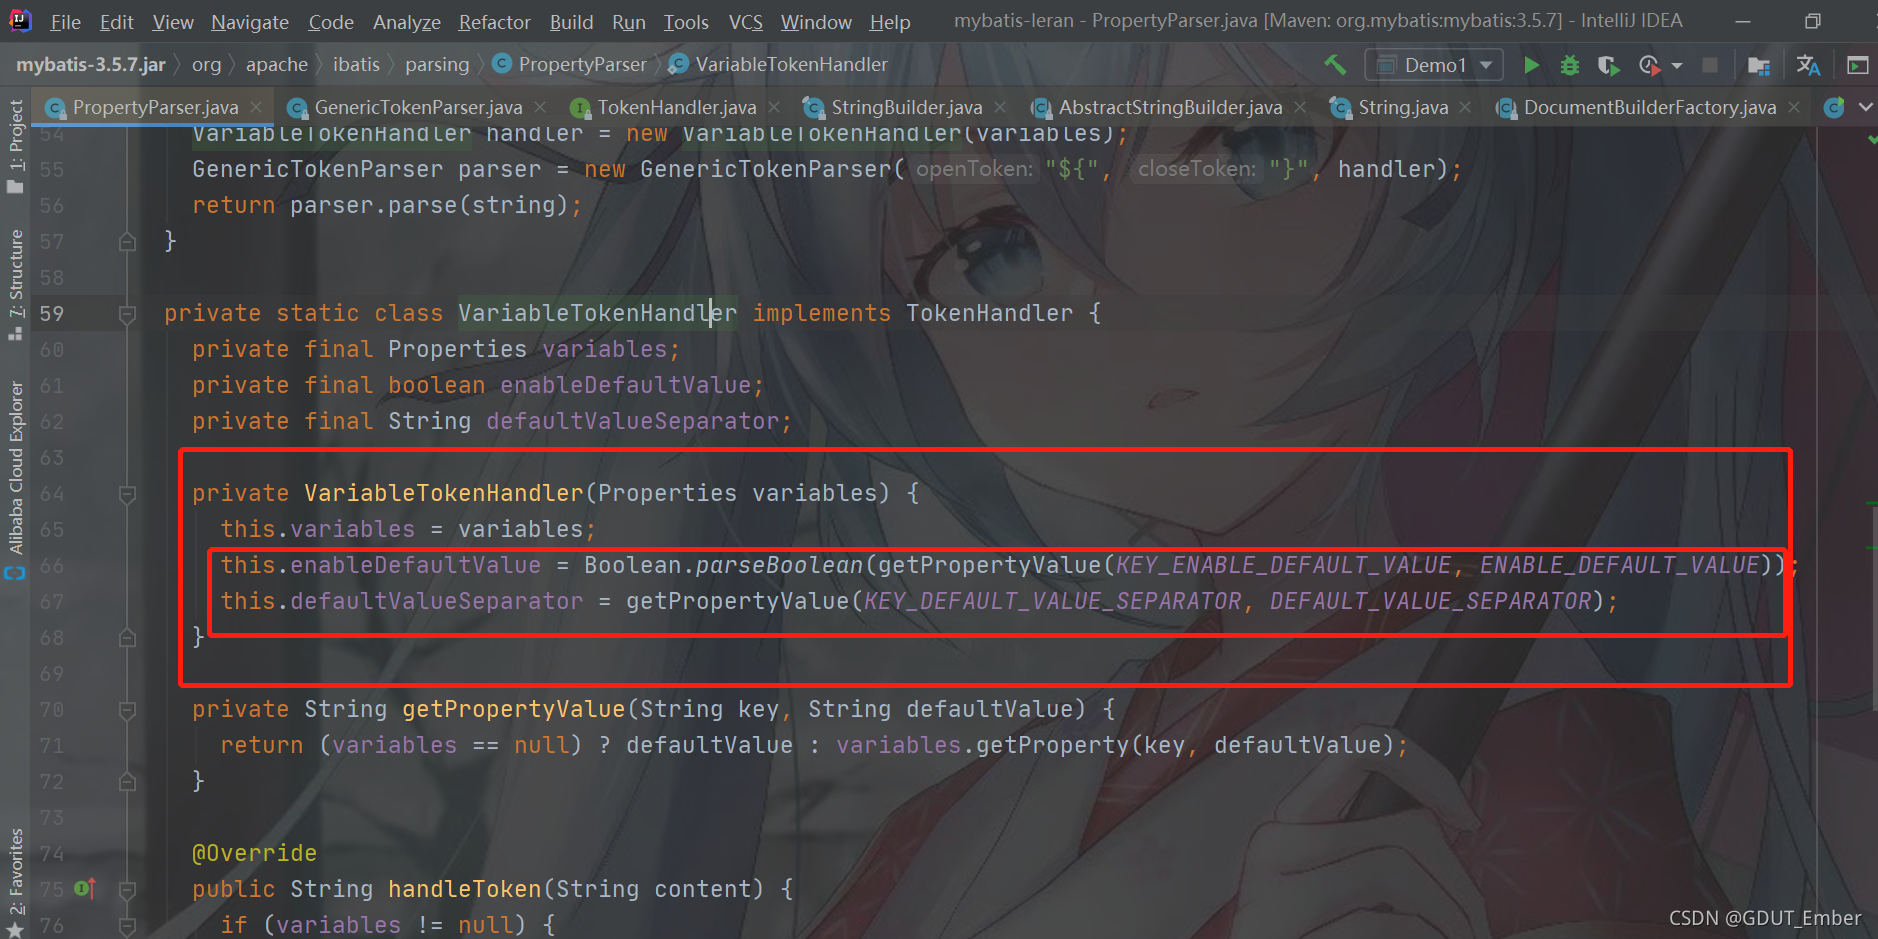Open the VCS menu
The image size is (1878, 939).
click(745, 22)
